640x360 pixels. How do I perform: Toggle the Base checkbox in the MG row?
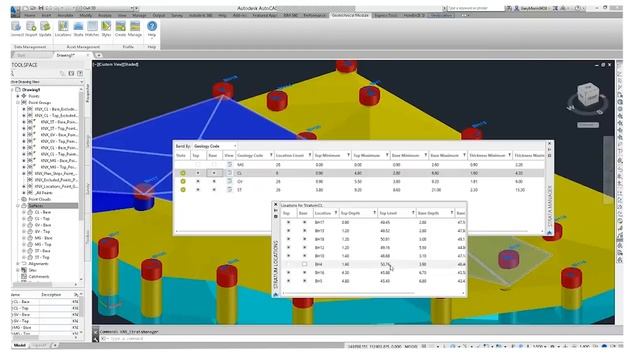pos(213,164)
